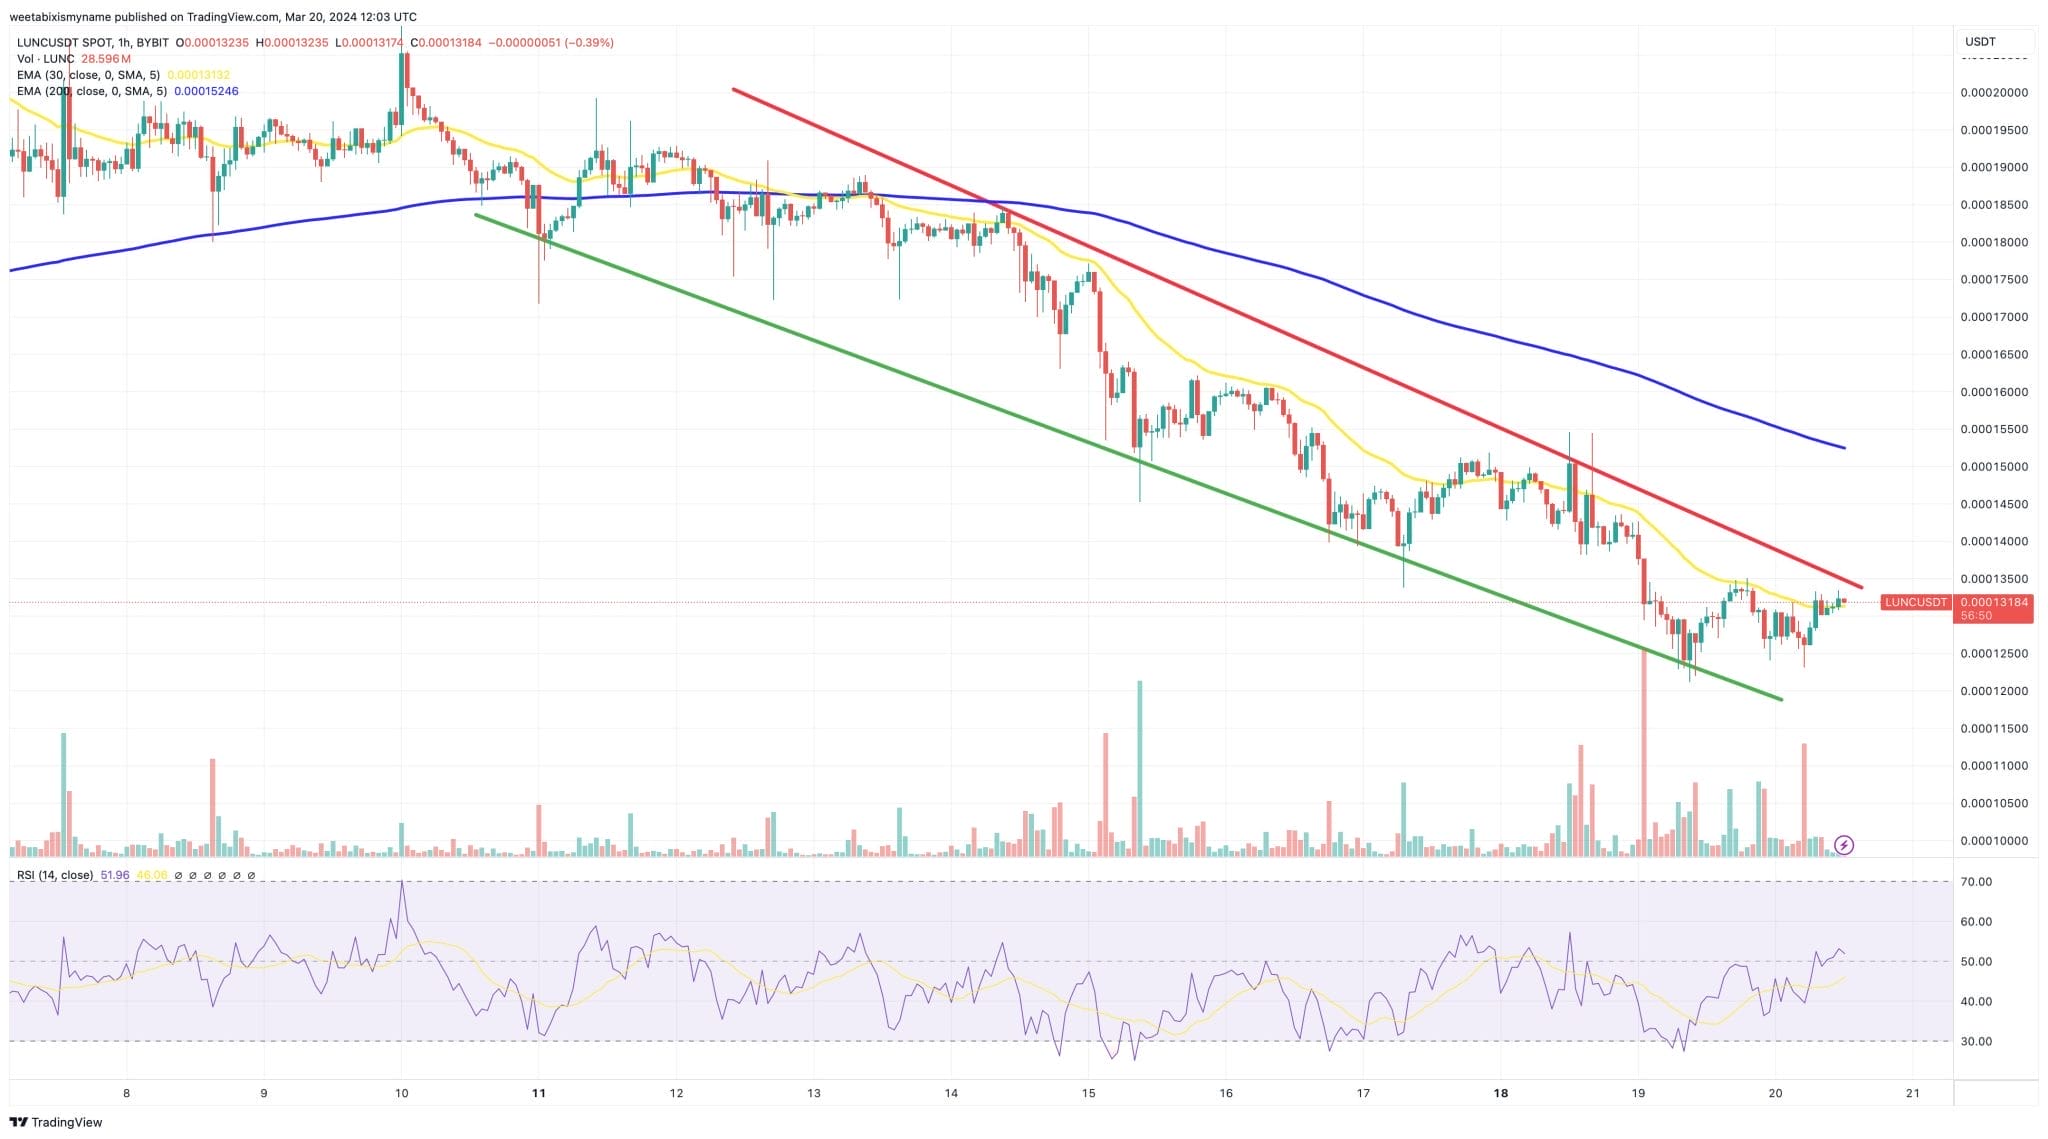Click the blue EMA 200 value 0.00015246
The height and width of the screenshot is (1139, 2048).
tap(206, 91)
